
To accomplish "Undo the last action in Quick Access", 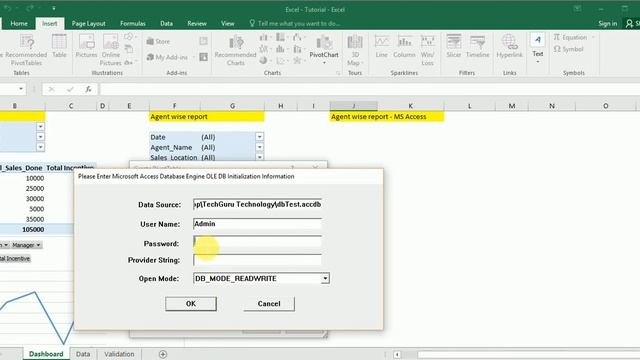I will (7, 8).
